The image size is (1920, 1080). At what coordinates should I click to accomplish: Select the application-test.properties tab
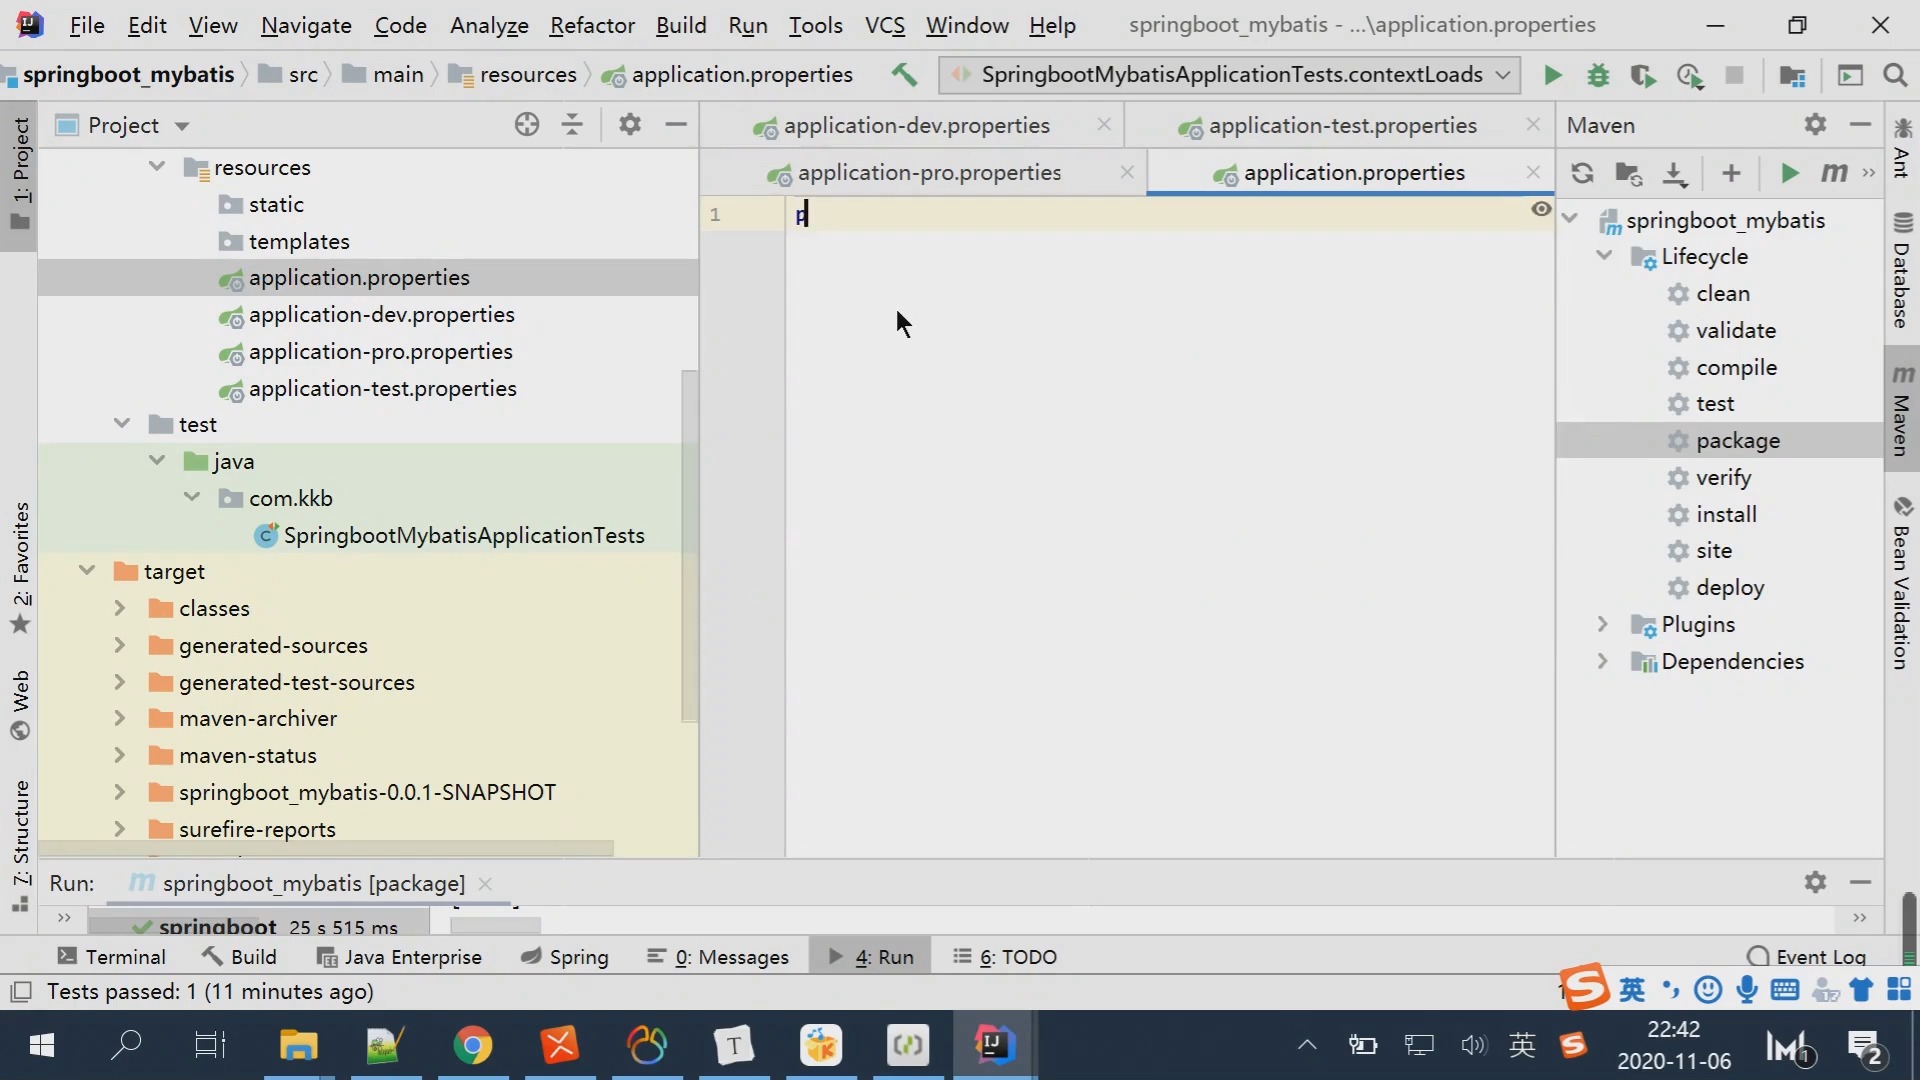tap(1341, 125)
